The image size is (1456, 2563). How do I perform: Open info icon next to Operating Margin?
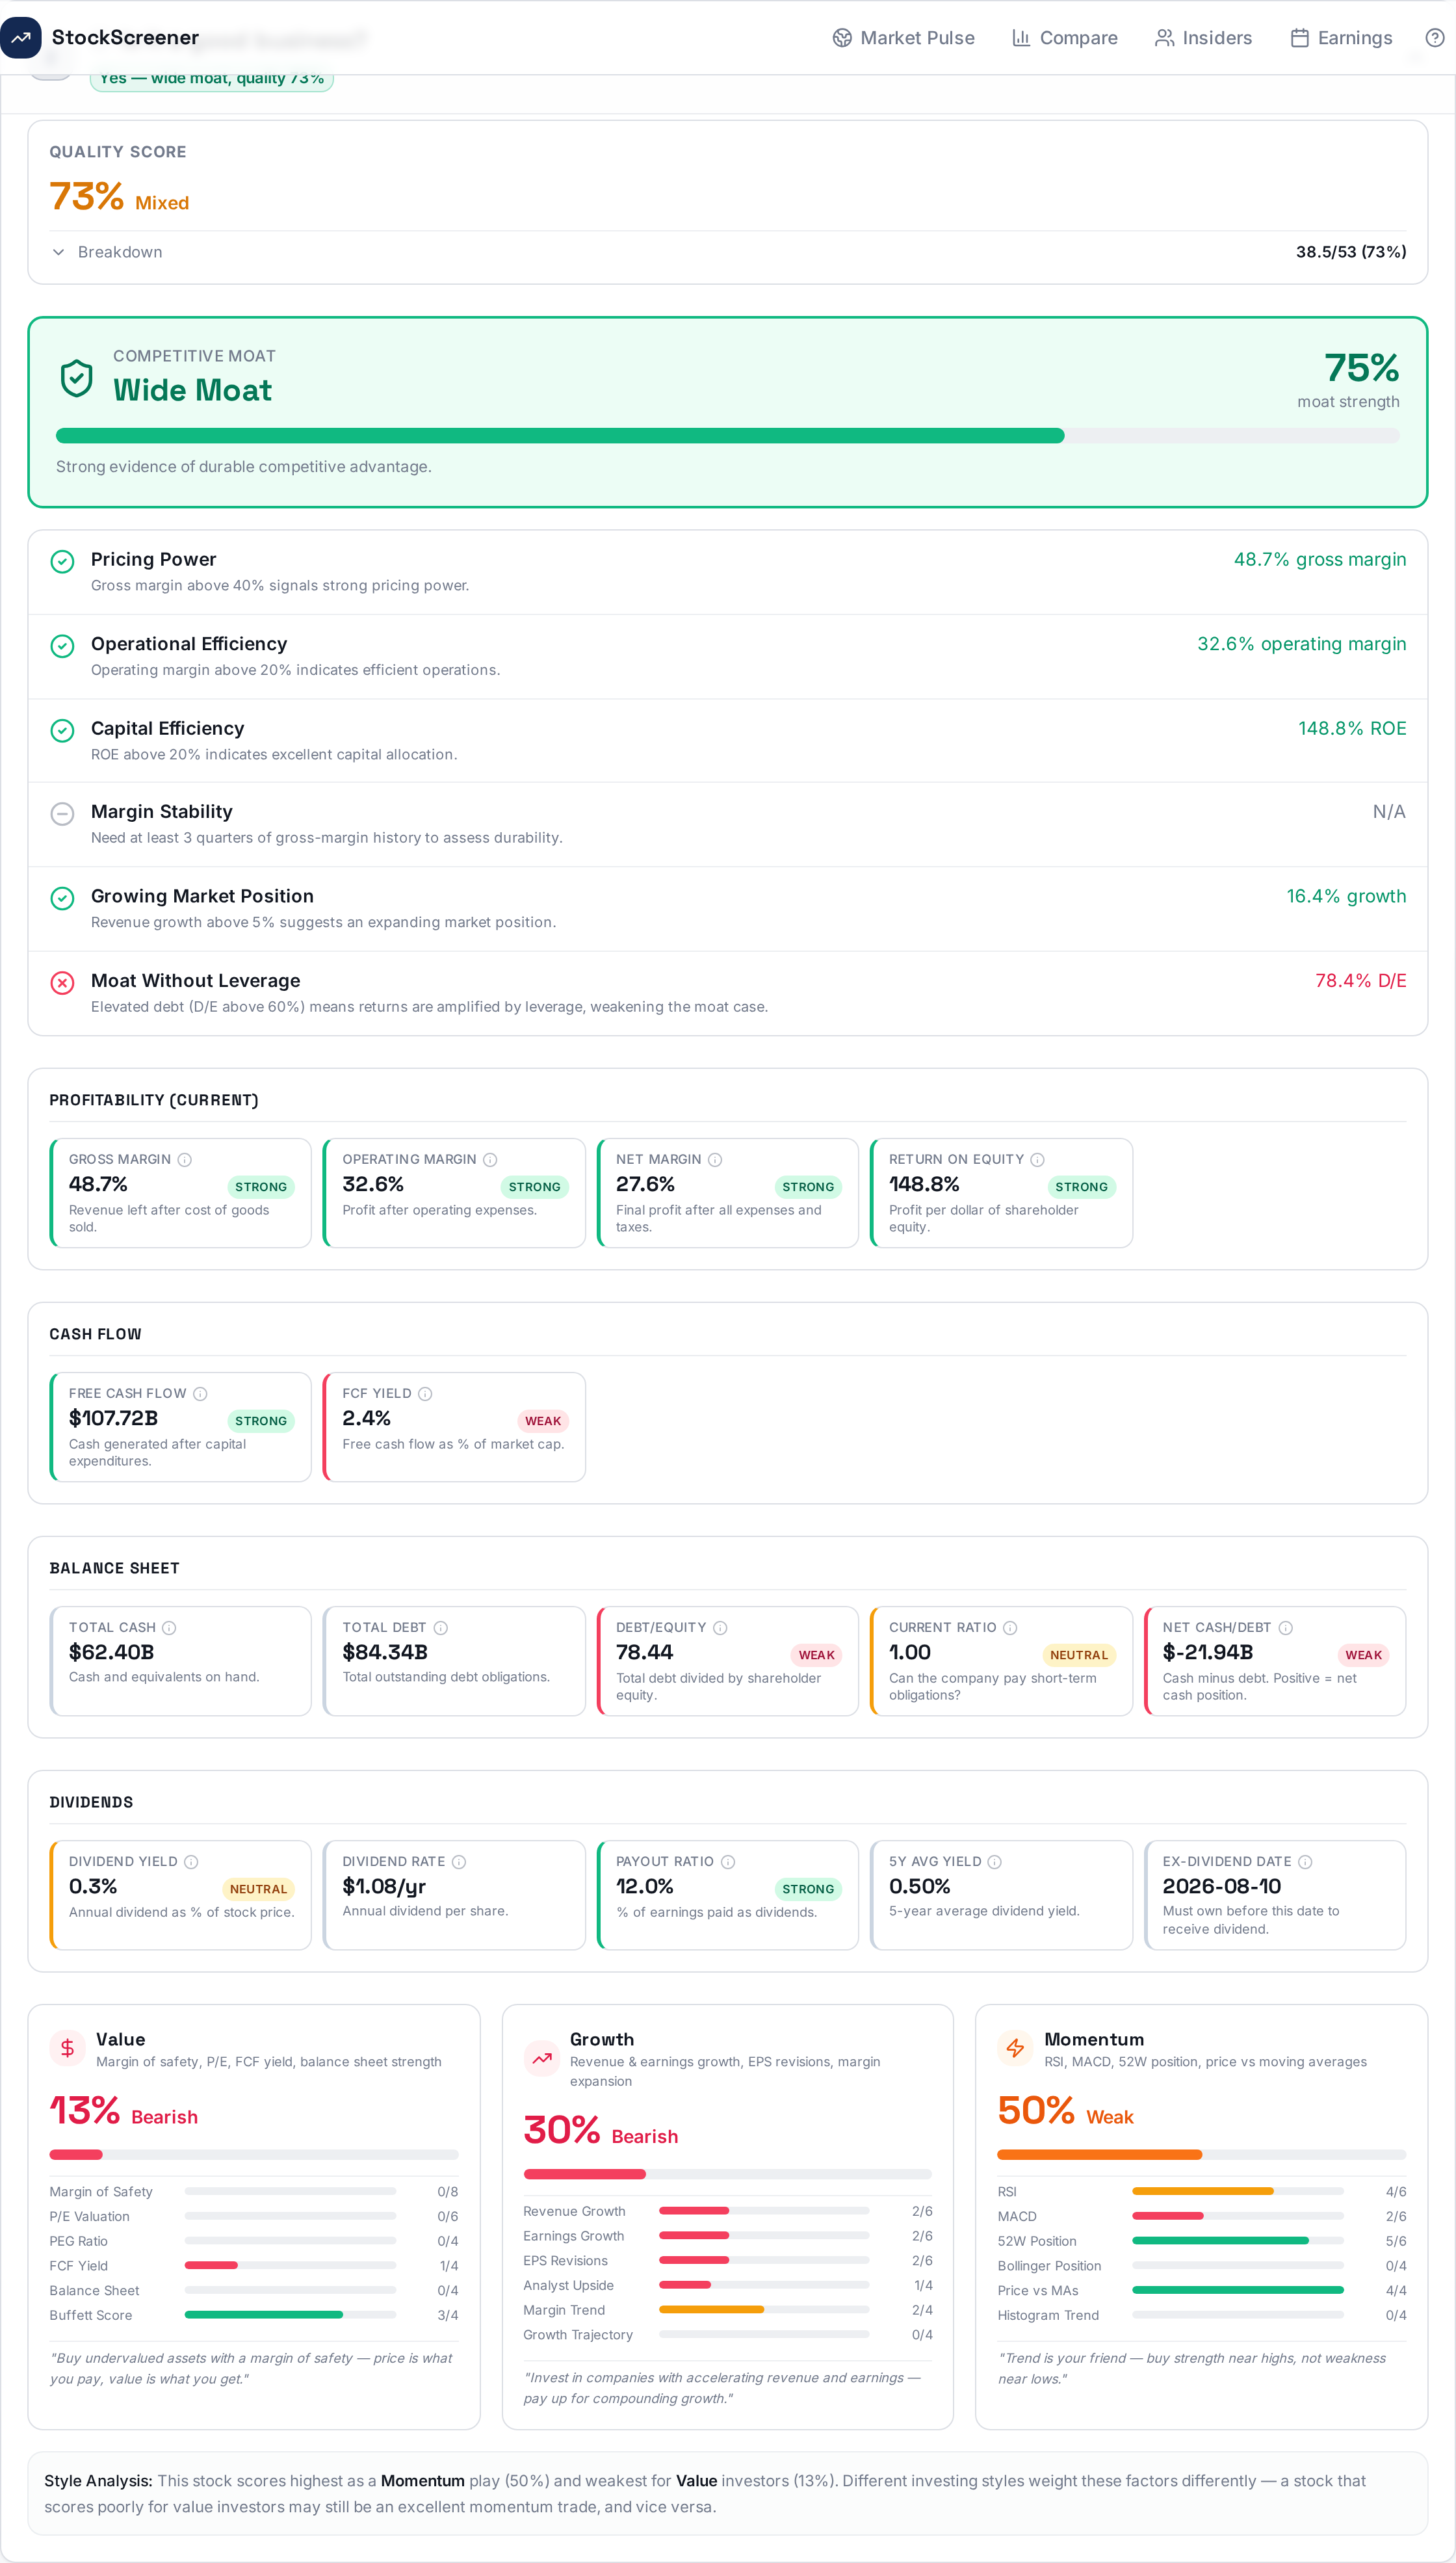[x=490, y=1160]
